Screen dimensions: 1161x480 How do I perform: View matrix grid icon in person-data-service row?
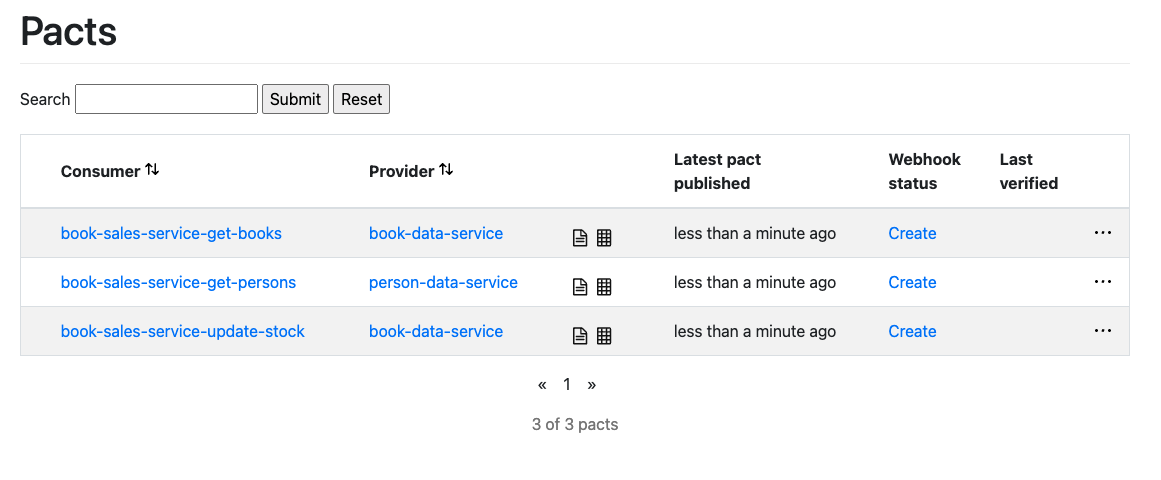click(x=604, y=287)
